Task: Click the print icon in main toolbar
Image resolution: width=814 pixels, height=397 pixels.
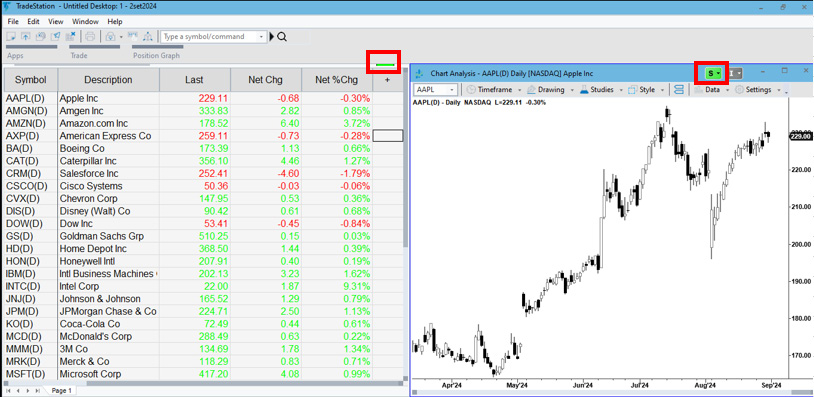Action: [90, 37]
